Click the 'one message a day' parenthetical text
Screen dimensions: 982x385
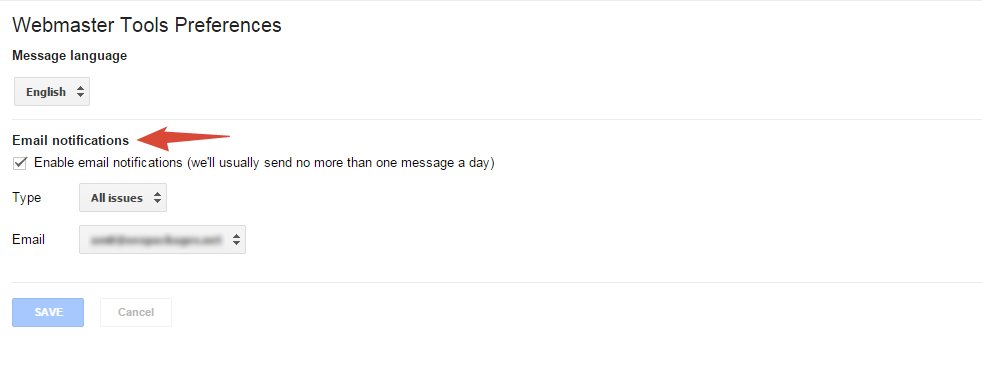click(x=340, y=163)
